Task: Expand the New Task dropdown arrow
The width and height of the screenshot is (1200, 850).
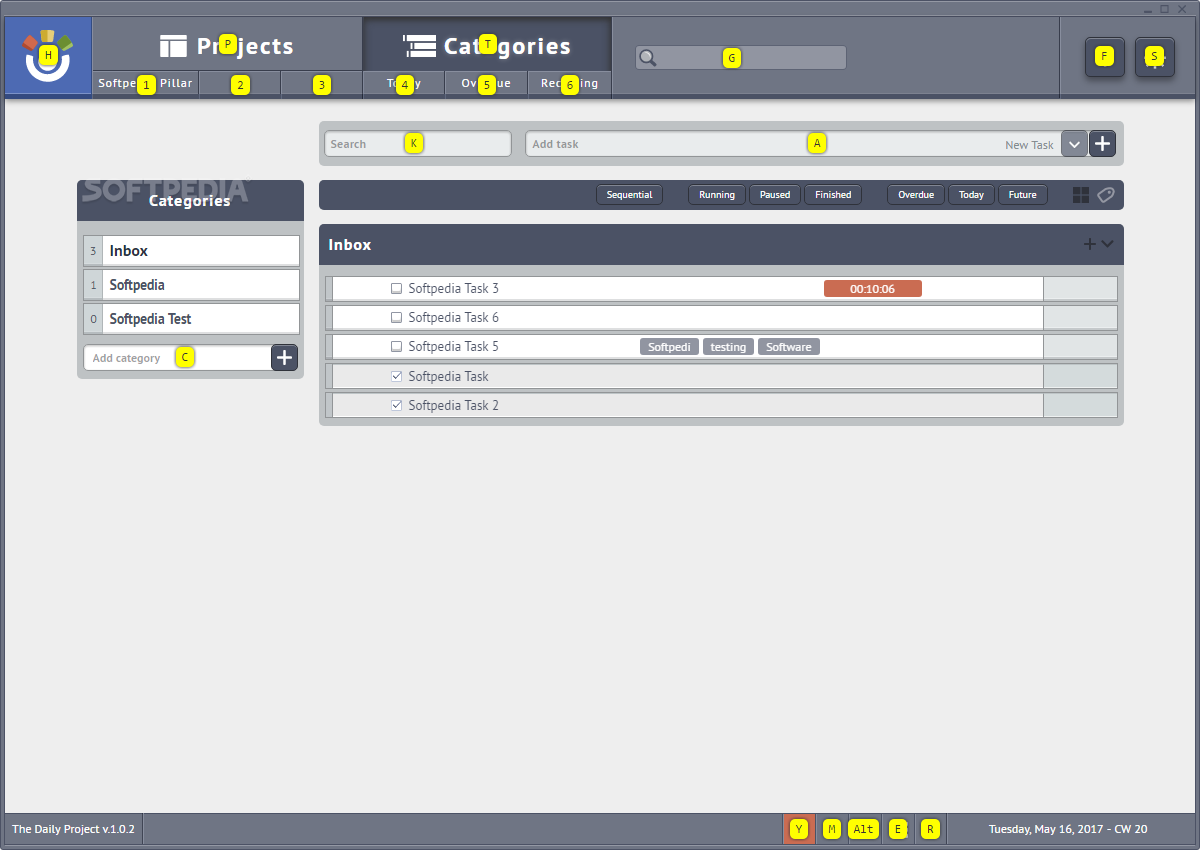Action: (x=1074, y=144)
